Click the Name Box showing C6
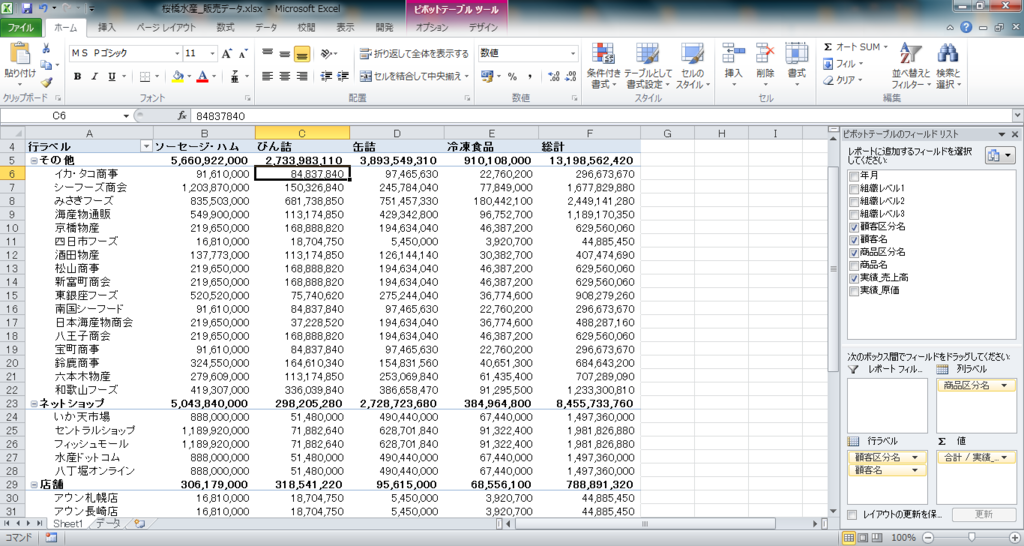This screenshot has height=546, width=1024. pyautogui.click(x=59, y=116)
